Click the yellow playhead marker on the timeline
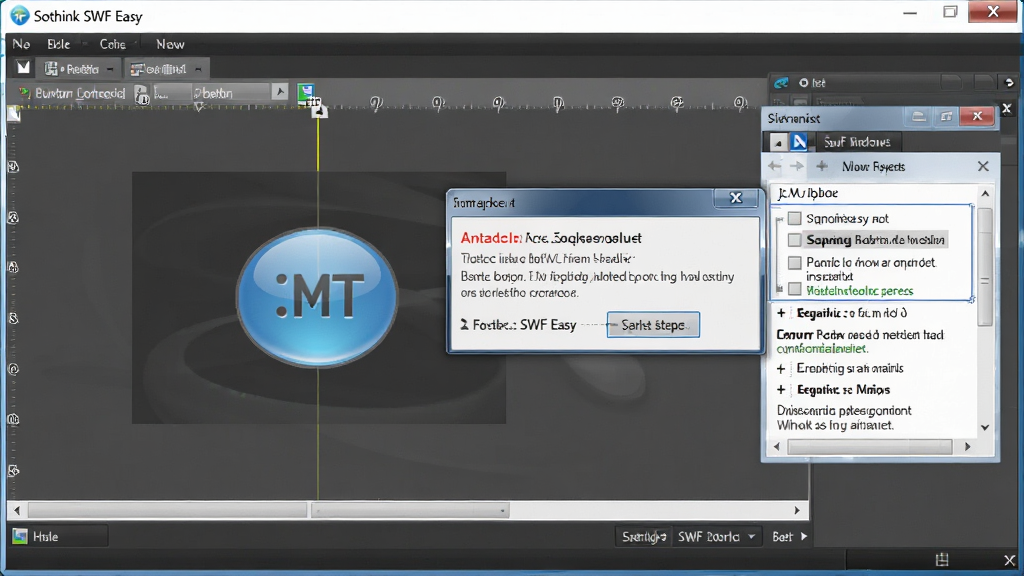The image size is (1024, 576). pyautogui.click(x=319, y=112)
